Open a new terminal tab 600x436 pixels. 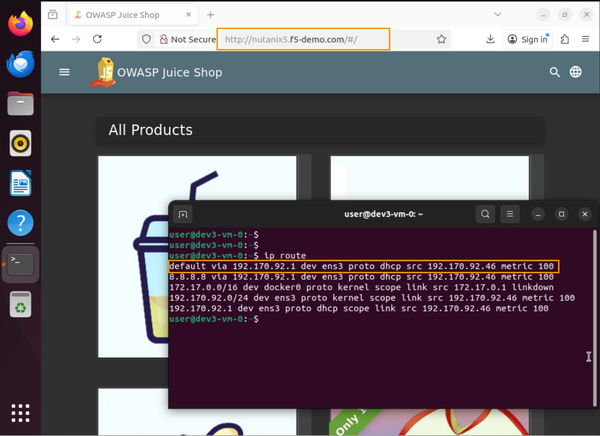pos(183,214)
